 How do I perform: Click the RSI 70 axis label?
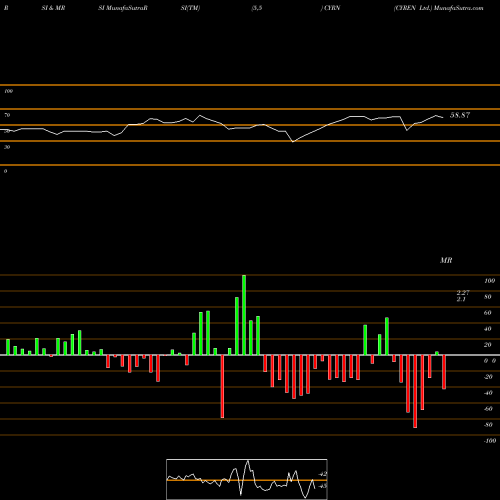7,115
